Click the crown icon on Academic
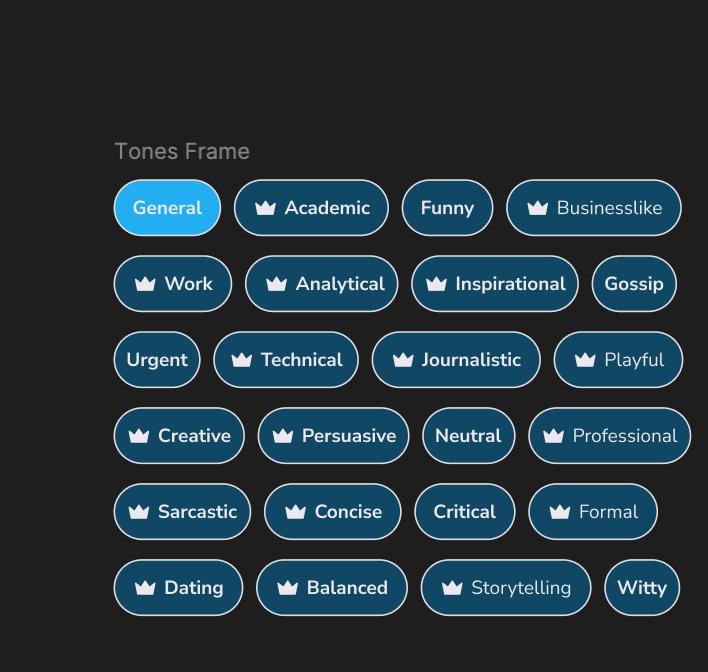Image resolution: width=708 pixels, height=672 pixels. 265,208
